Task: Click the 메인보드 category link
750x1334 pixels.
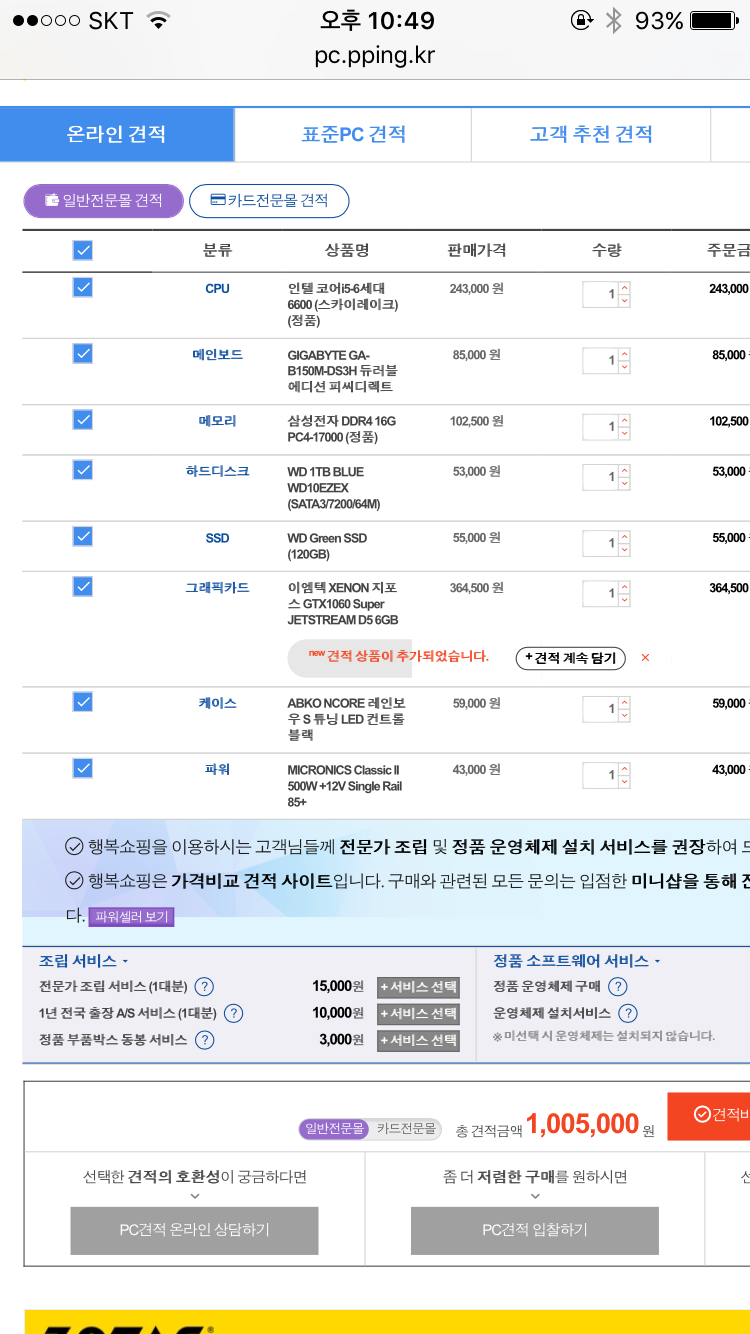Action: click(x=217, y=355)
